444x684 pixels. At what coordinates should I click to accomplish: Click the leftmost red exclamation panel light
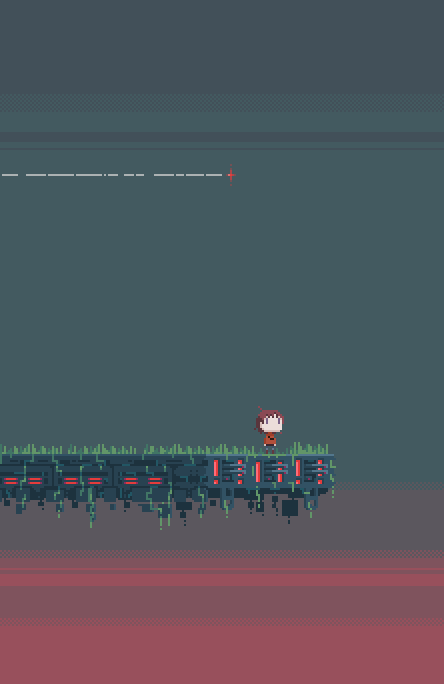coord(216,472)
